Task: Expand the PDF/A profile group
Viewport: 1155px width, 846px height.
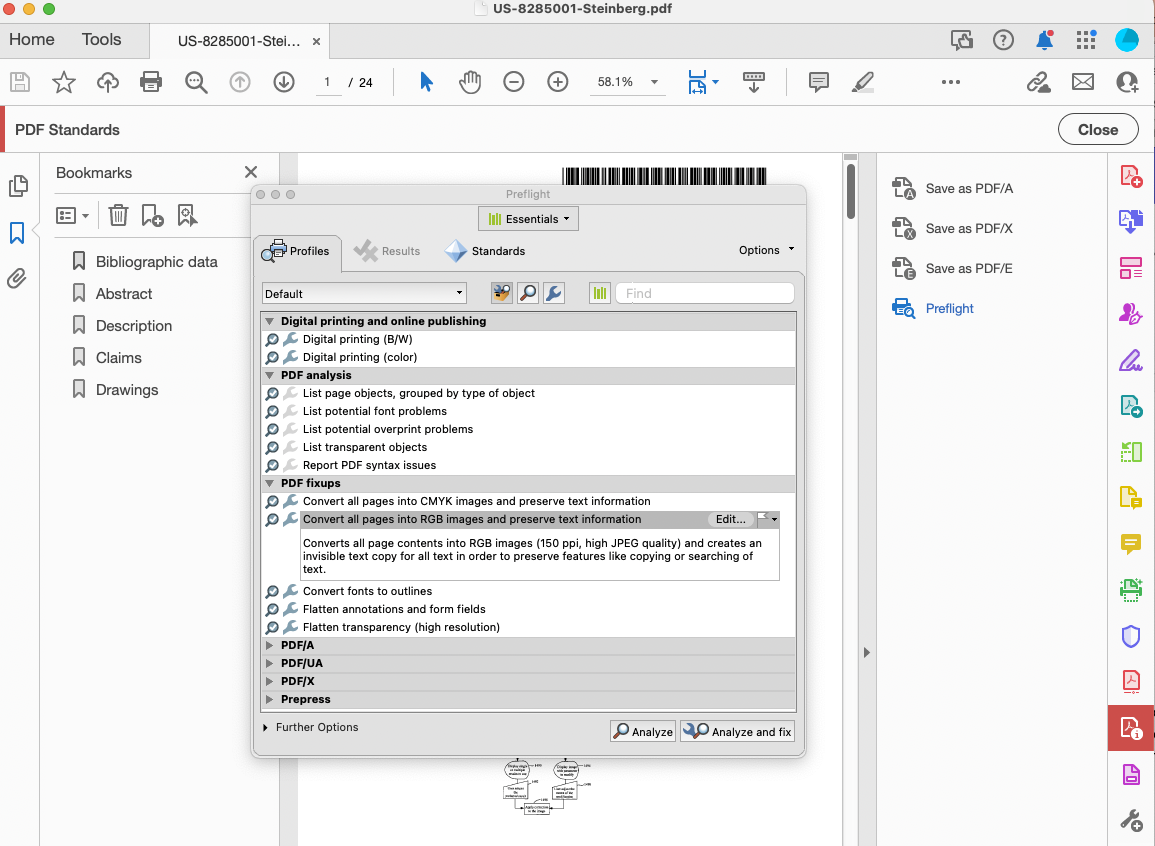Action: point(269,646)
